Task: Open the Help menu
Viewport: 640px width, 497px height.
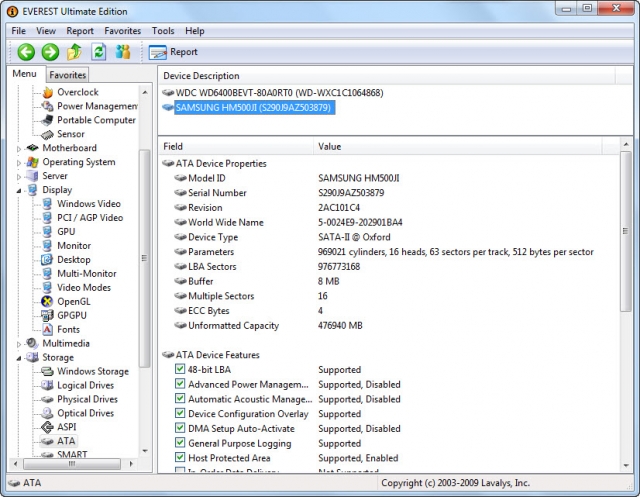Action: coord(195,31)
